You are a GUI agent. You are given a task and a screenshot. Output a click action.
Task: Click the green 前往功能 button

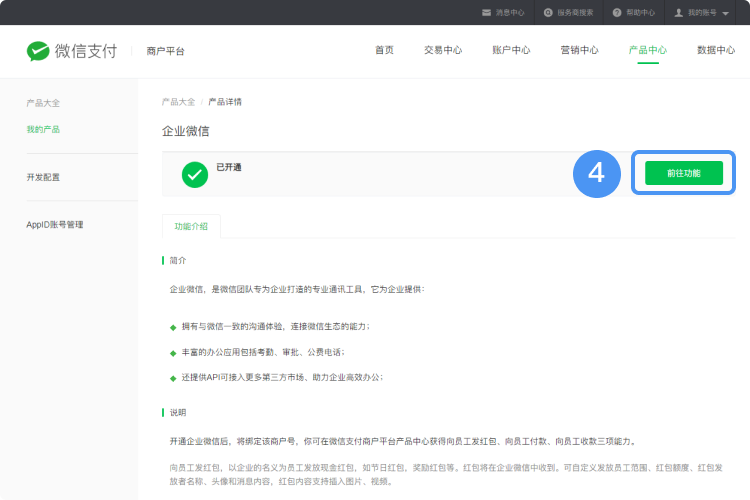pos(684,173)
